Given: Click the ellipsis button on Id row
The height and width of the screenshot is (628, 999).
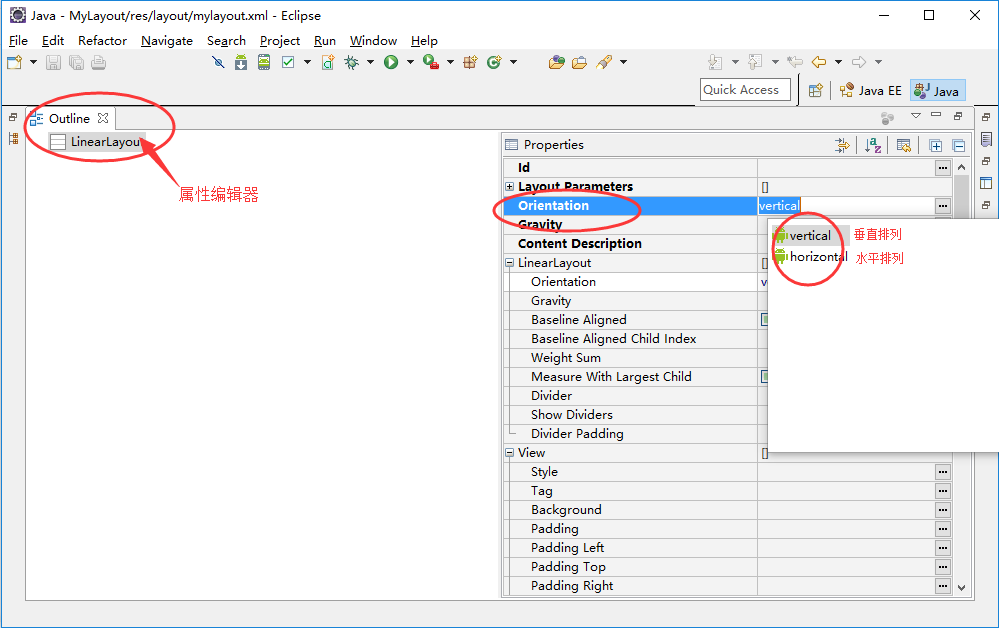Looking at the screenshot, I should click(943, 168).
